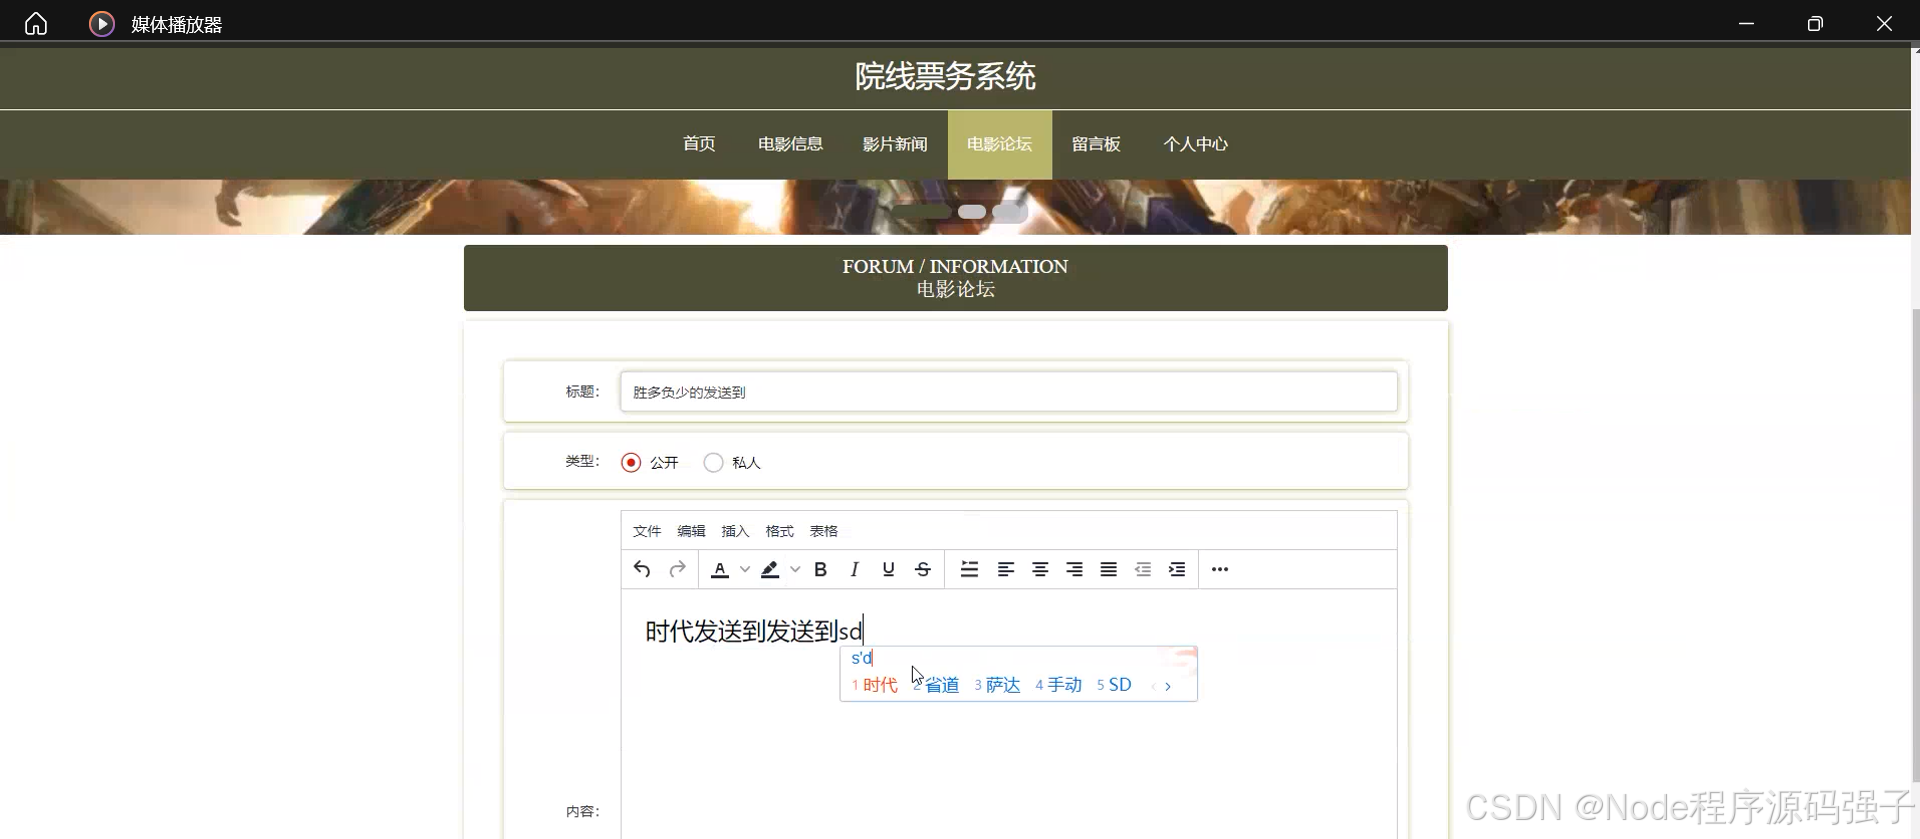
Task: Align text left
Action: tap(1006, 569)
